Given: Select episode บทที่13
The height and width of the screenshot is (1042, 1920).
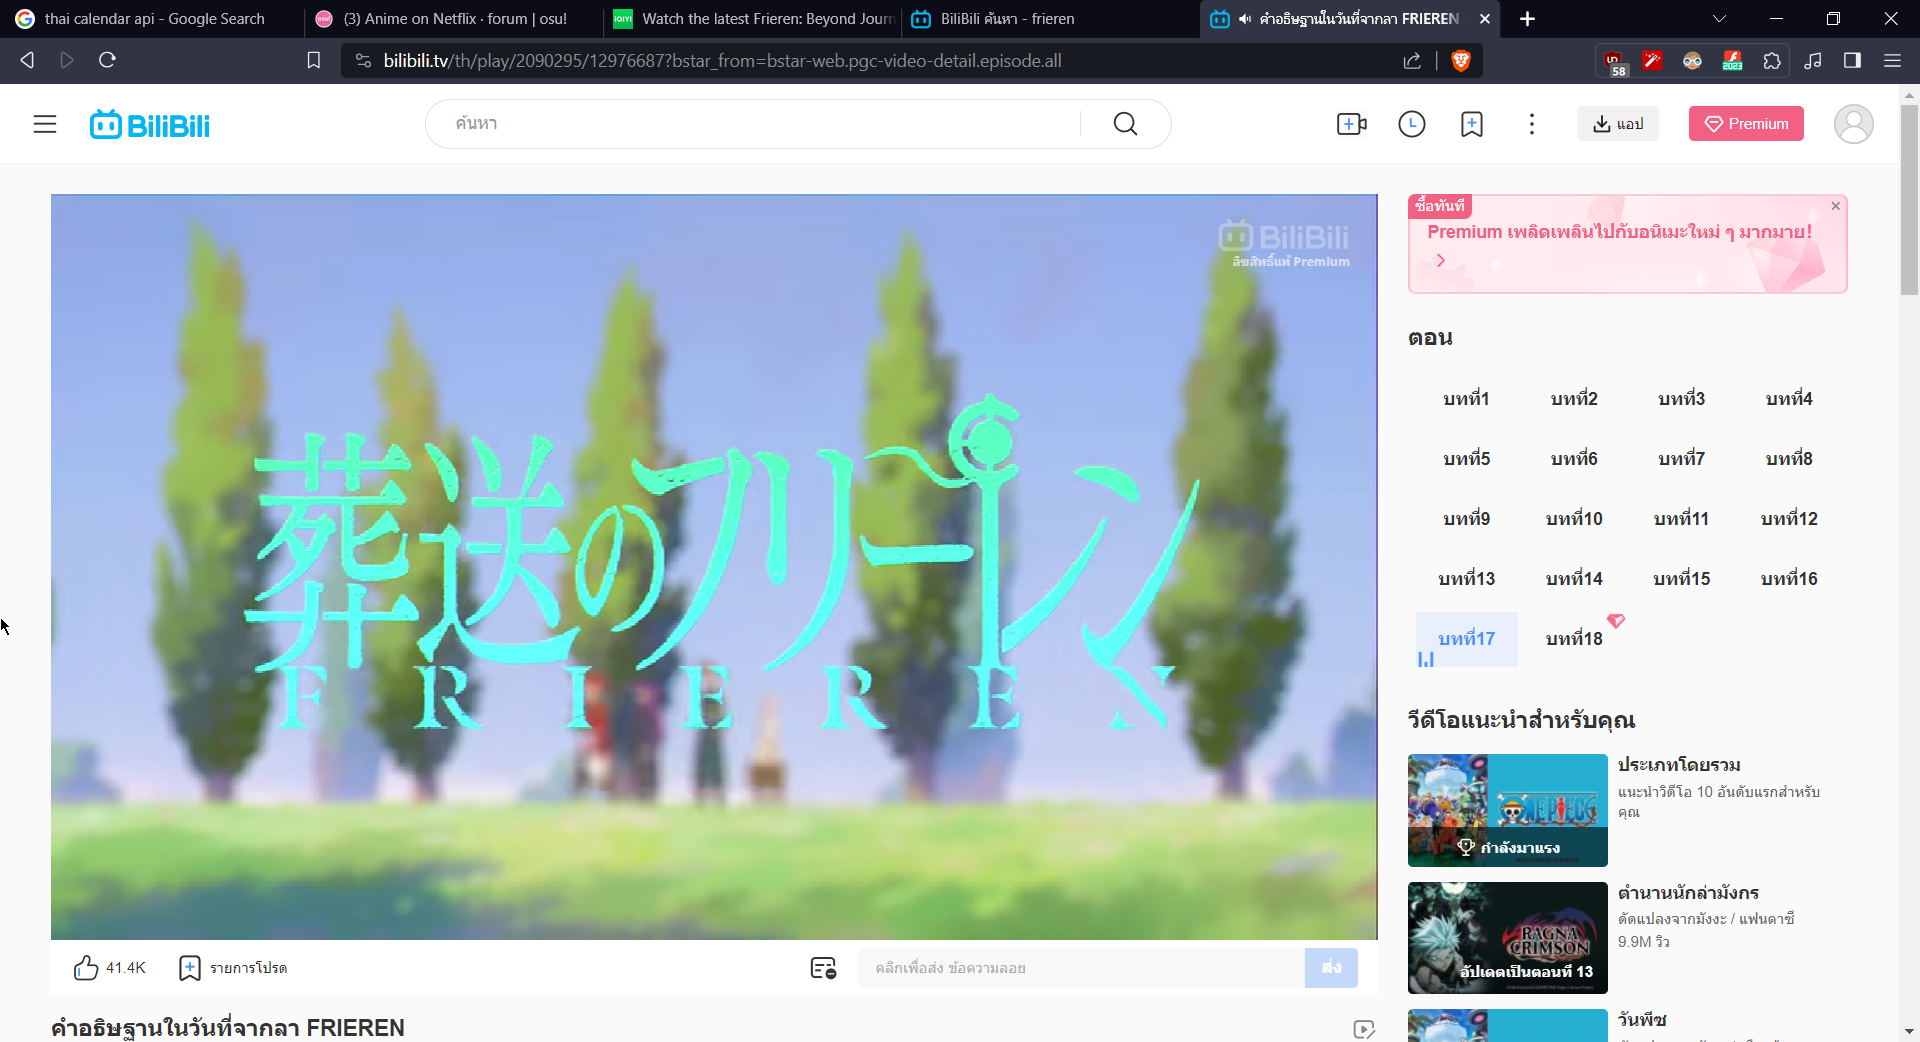Looking at the screenshot, I should coord(1466,579).
